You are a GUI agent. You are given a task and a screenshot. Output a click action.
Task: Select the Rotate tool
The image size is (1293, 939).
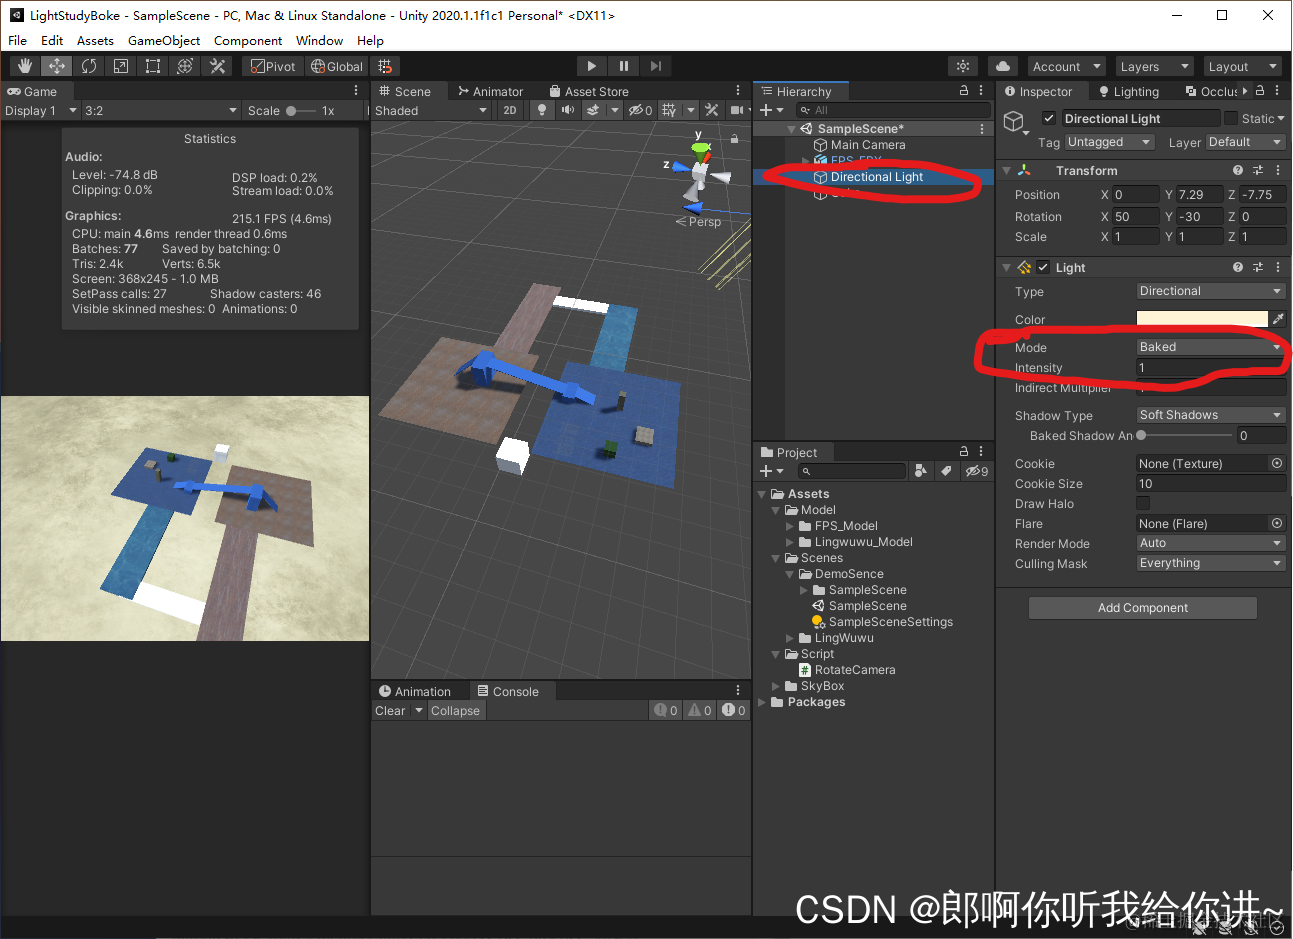point(89,66)
